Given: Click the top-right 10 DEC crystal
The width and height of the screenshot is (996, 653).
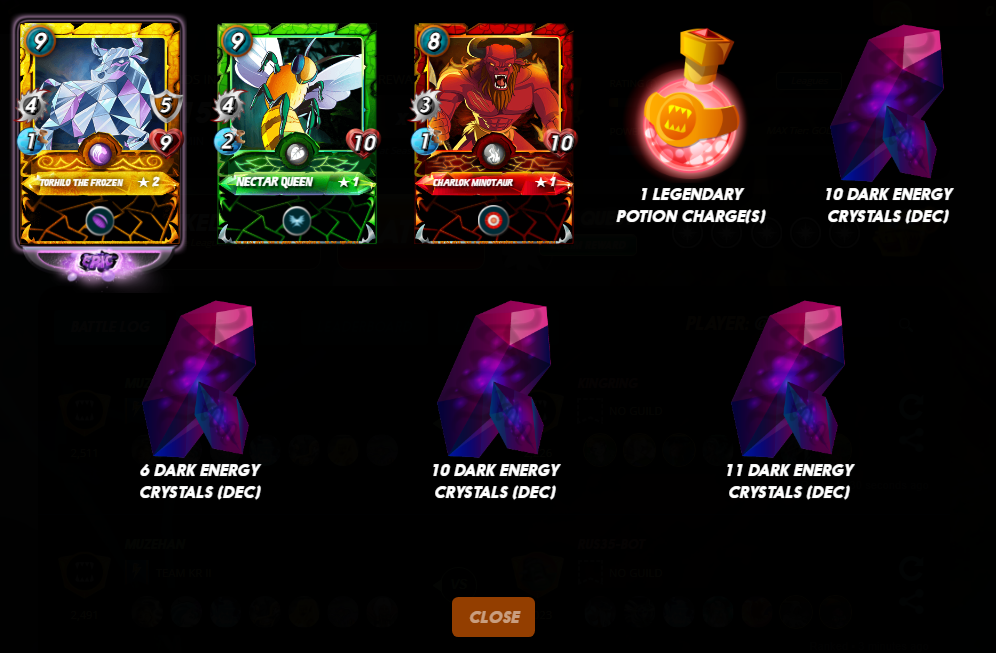Looking at the screenshot, I should pos(888,103).
